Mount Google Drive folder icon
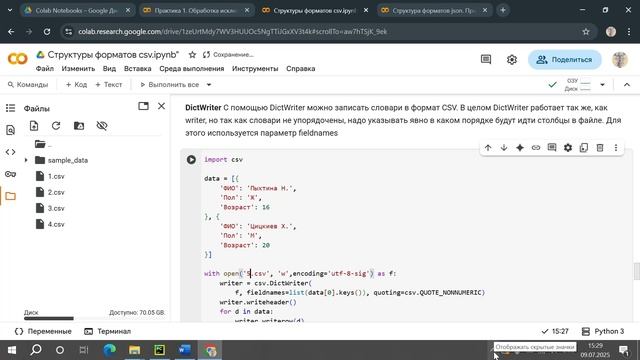640x360 pixels. [x=79, y=126]
